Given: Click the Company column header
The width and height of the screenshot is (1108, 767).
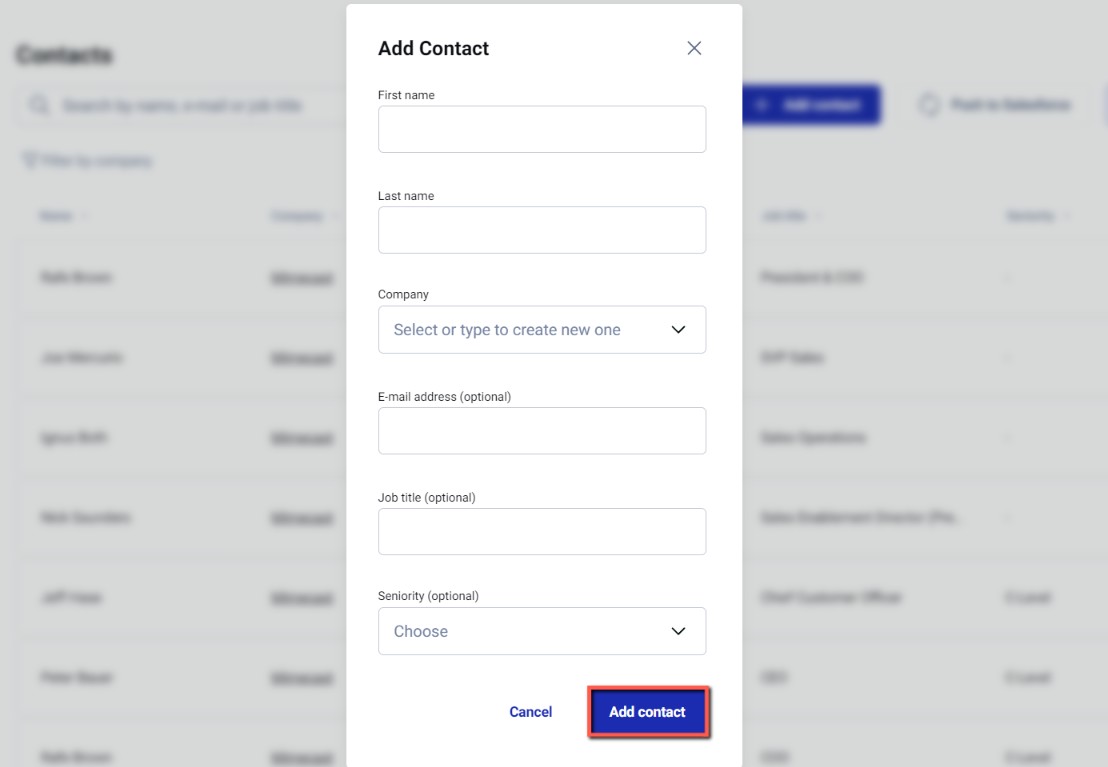Looking at the screenshot, I should (298, 215).
